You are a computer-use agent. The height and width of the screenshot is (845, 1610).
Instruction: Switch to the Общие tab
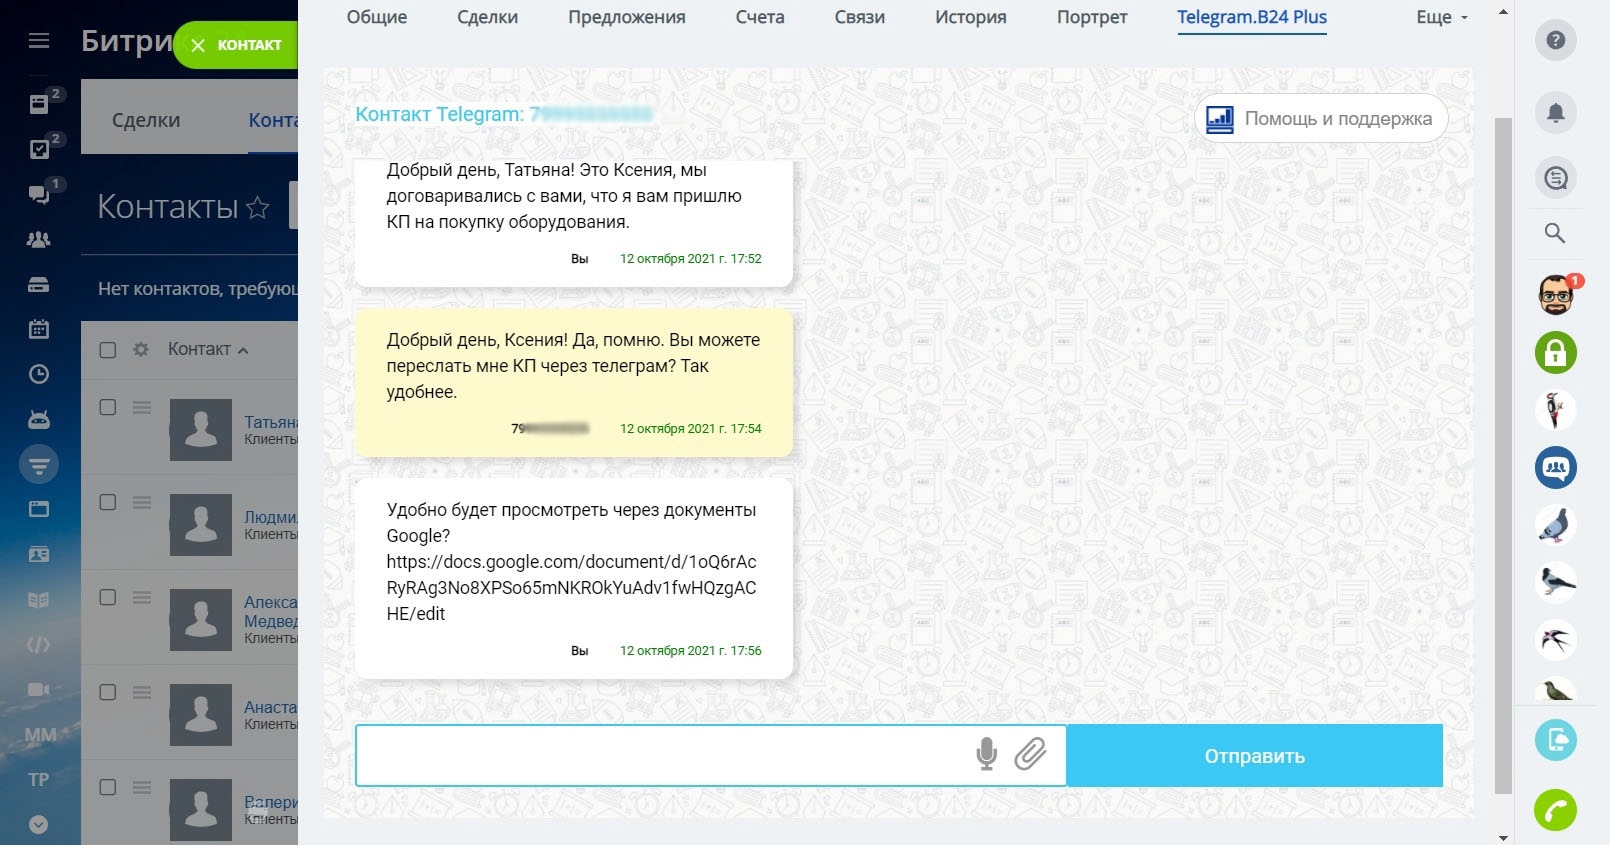click(377, 17)
